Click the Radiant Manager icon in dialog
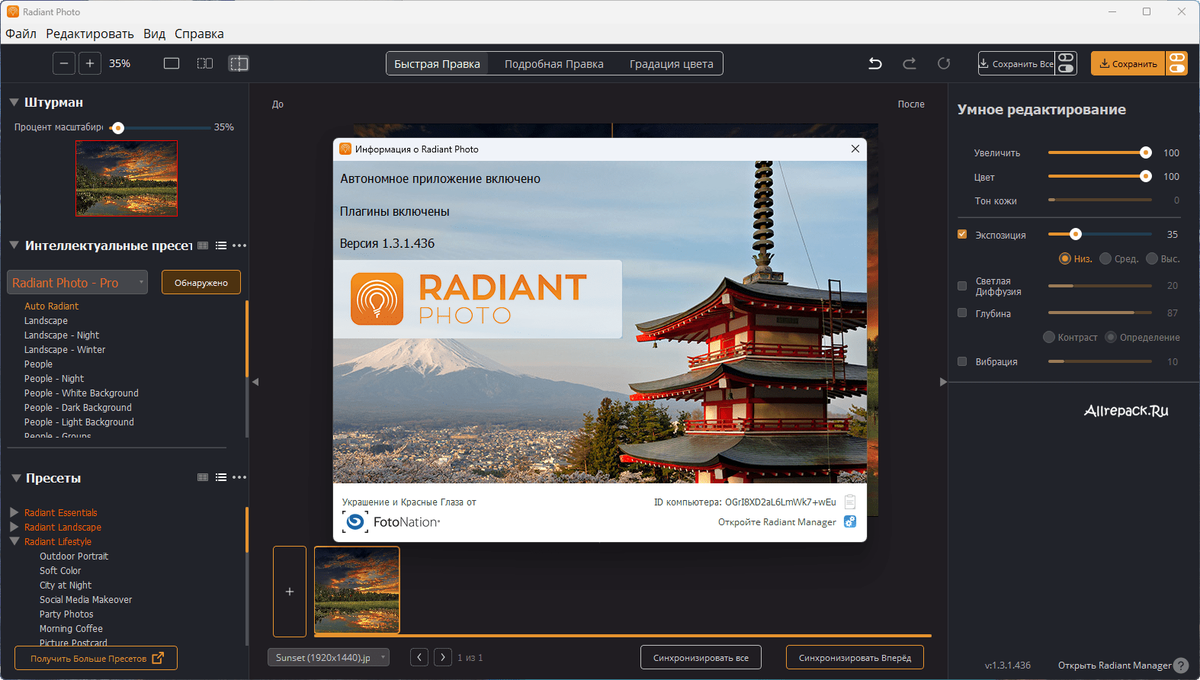 (849, 522)
